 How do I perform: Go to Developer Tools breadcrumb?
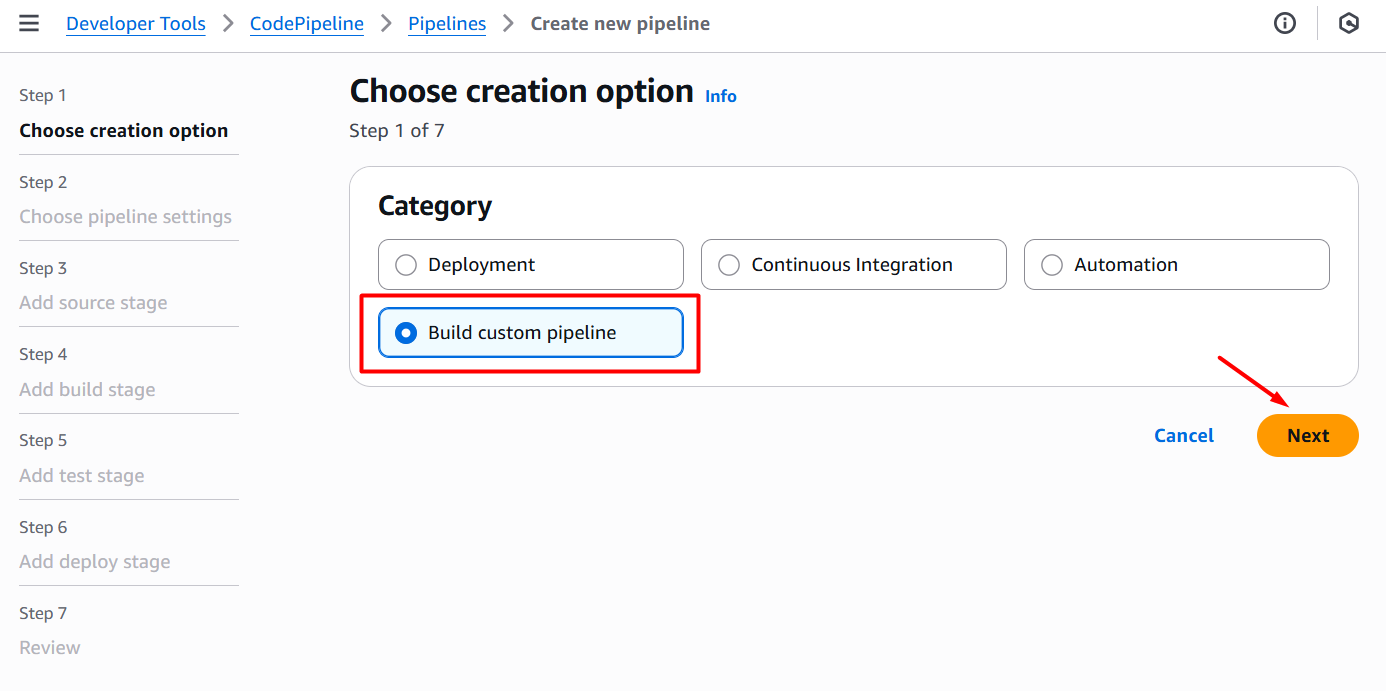(x=136, y=24)
